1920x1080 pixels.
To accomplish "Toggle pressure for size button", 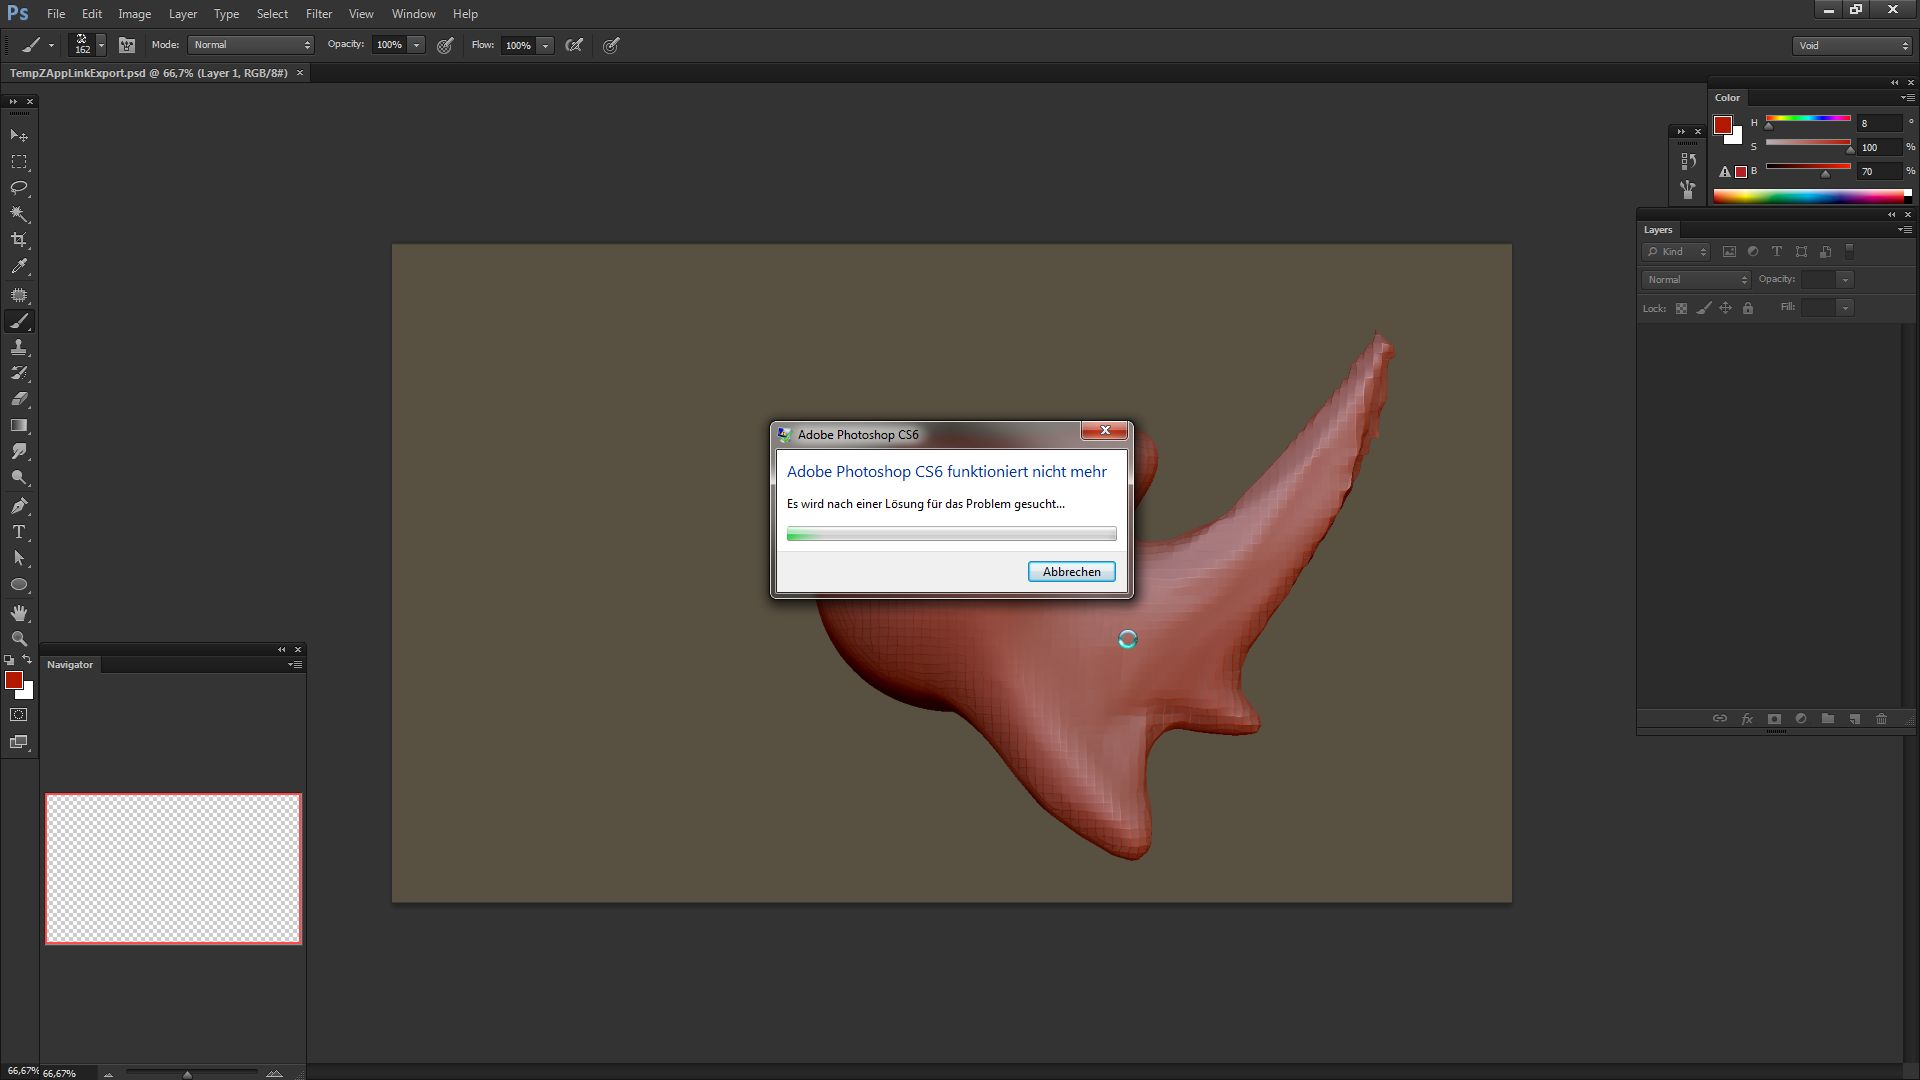I will 611,45.
